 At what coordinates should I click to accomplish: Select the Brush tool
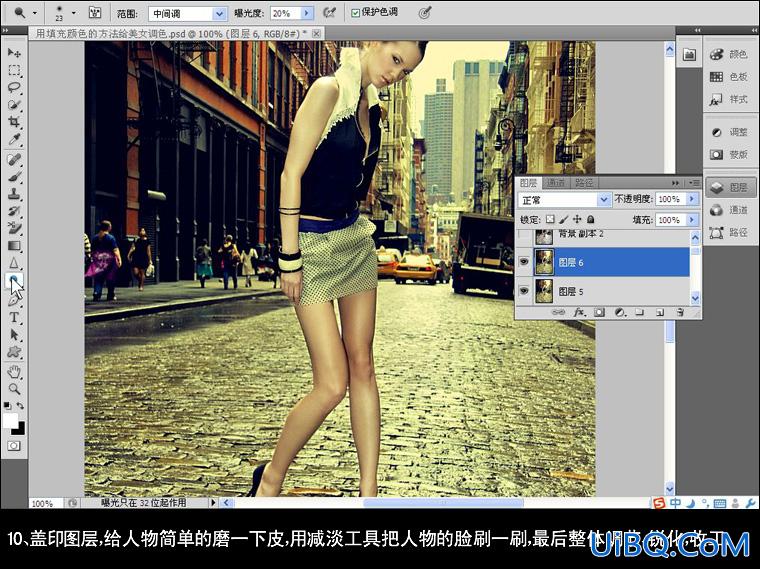pos(14,176)
